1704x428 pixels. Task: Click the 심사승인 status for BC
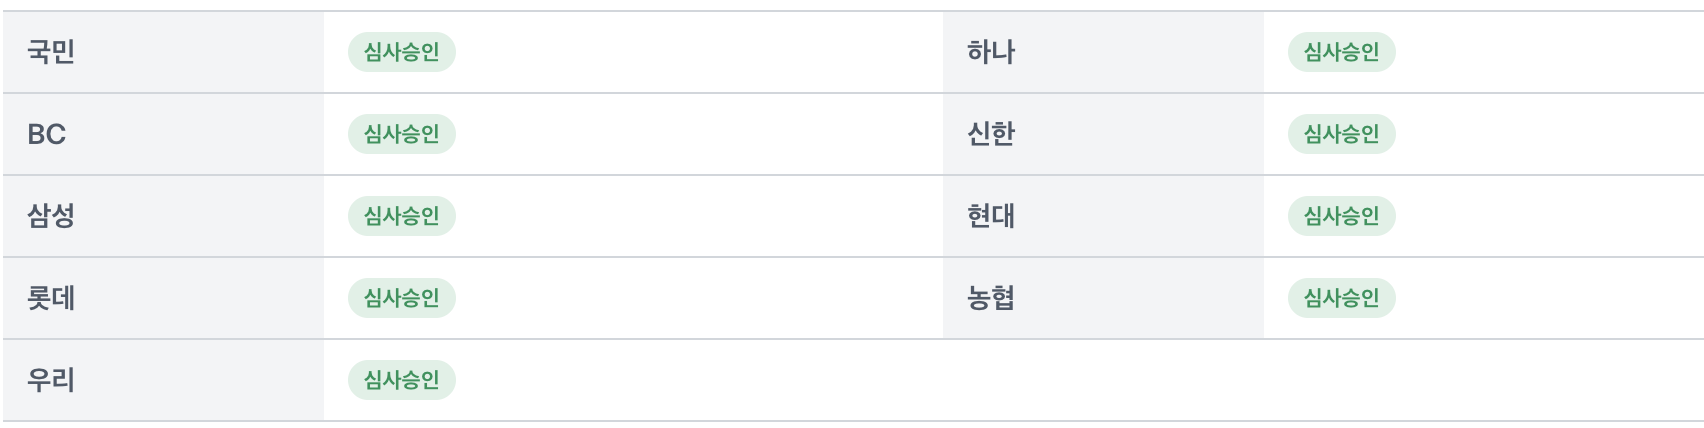pos(401,134)
